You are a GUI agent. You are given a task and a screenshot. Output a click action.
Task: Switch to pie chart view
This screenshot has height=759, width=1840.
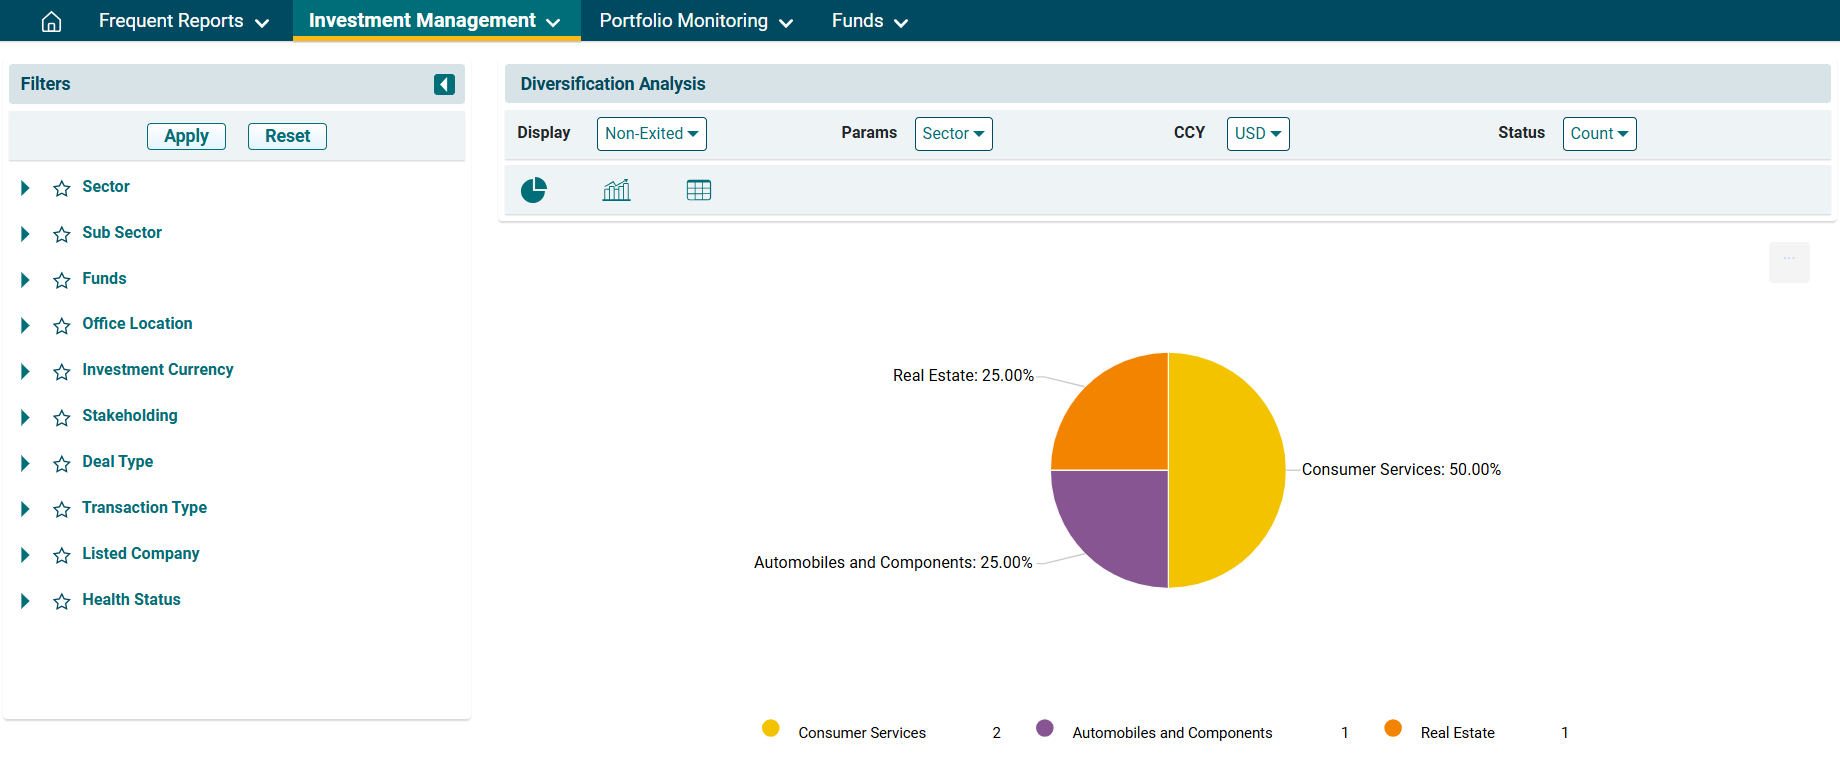(534, 190)
